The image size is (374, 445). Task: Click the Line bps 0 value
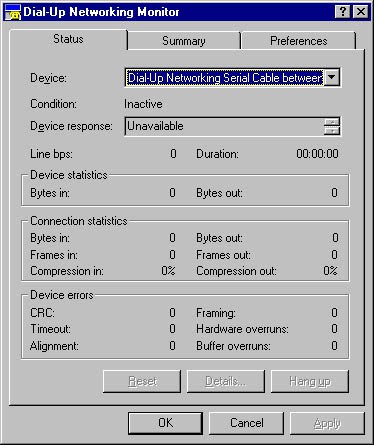(173, 154)
